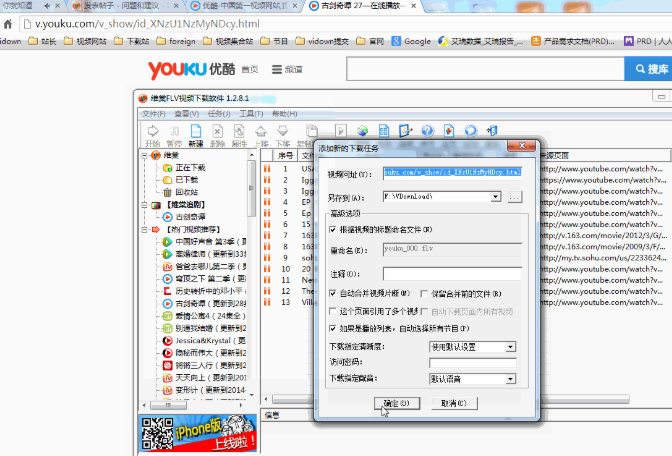This screenshot has height=456, width=672.
Task: Open the 文件(F) menu
Action: (153, 114)
